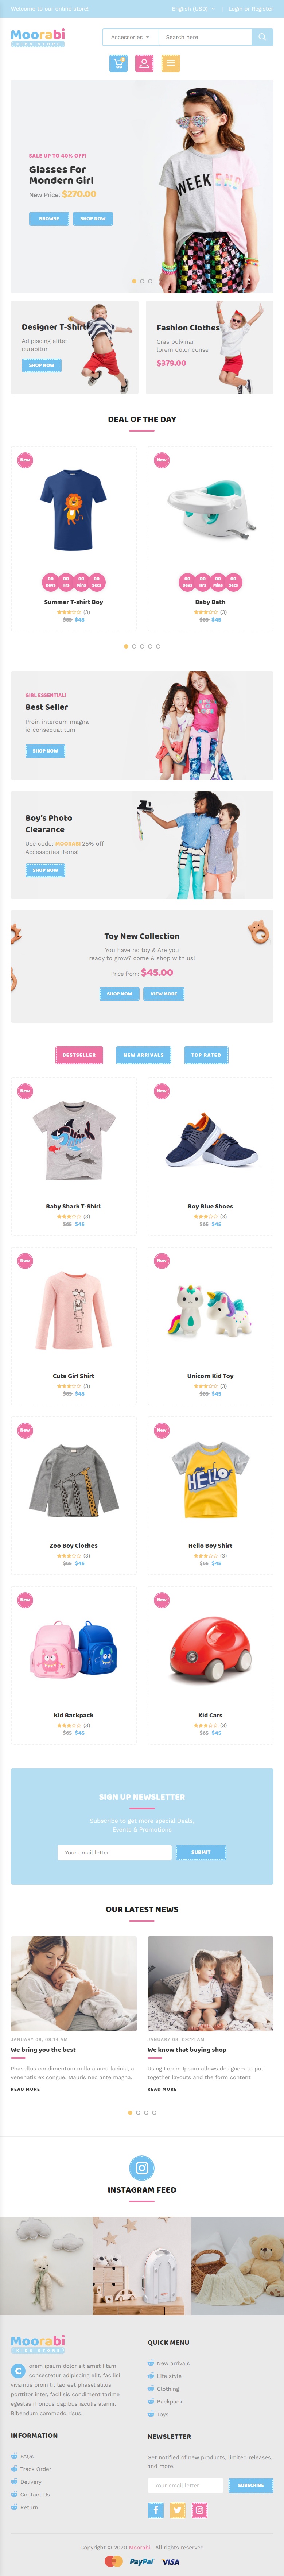Click the Browse button on hero banner
Image resolution: width=284 pixels, height=2576 pixels.
click(49, 218)
